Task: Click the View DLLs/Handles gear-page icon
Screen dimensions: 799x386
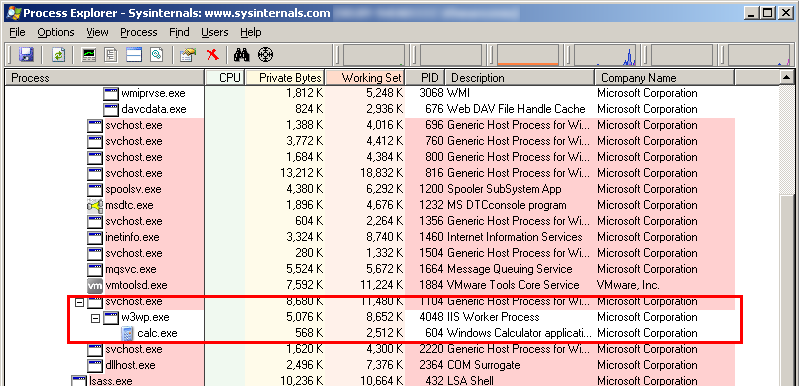Action: [x=156, y=54]
